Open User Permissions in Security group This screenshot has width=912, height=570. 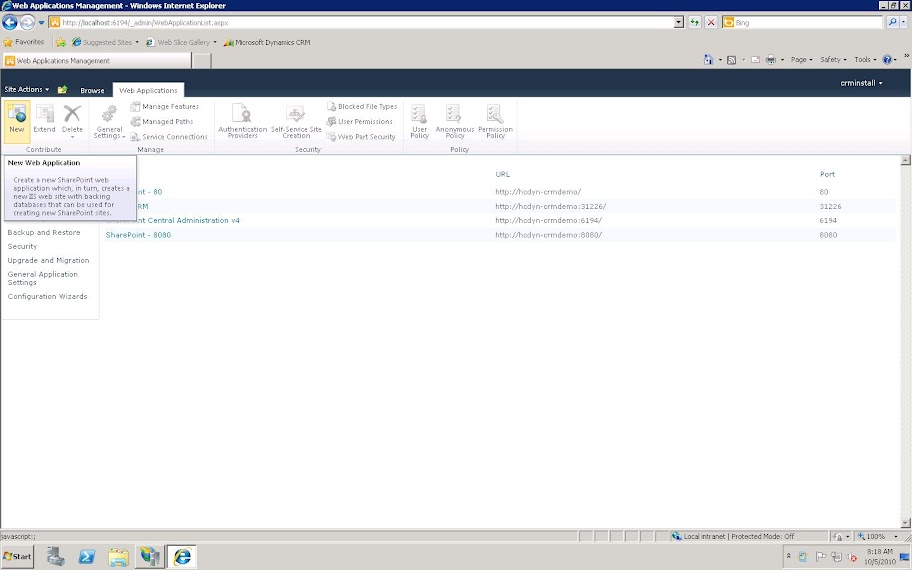coord(359,122)
